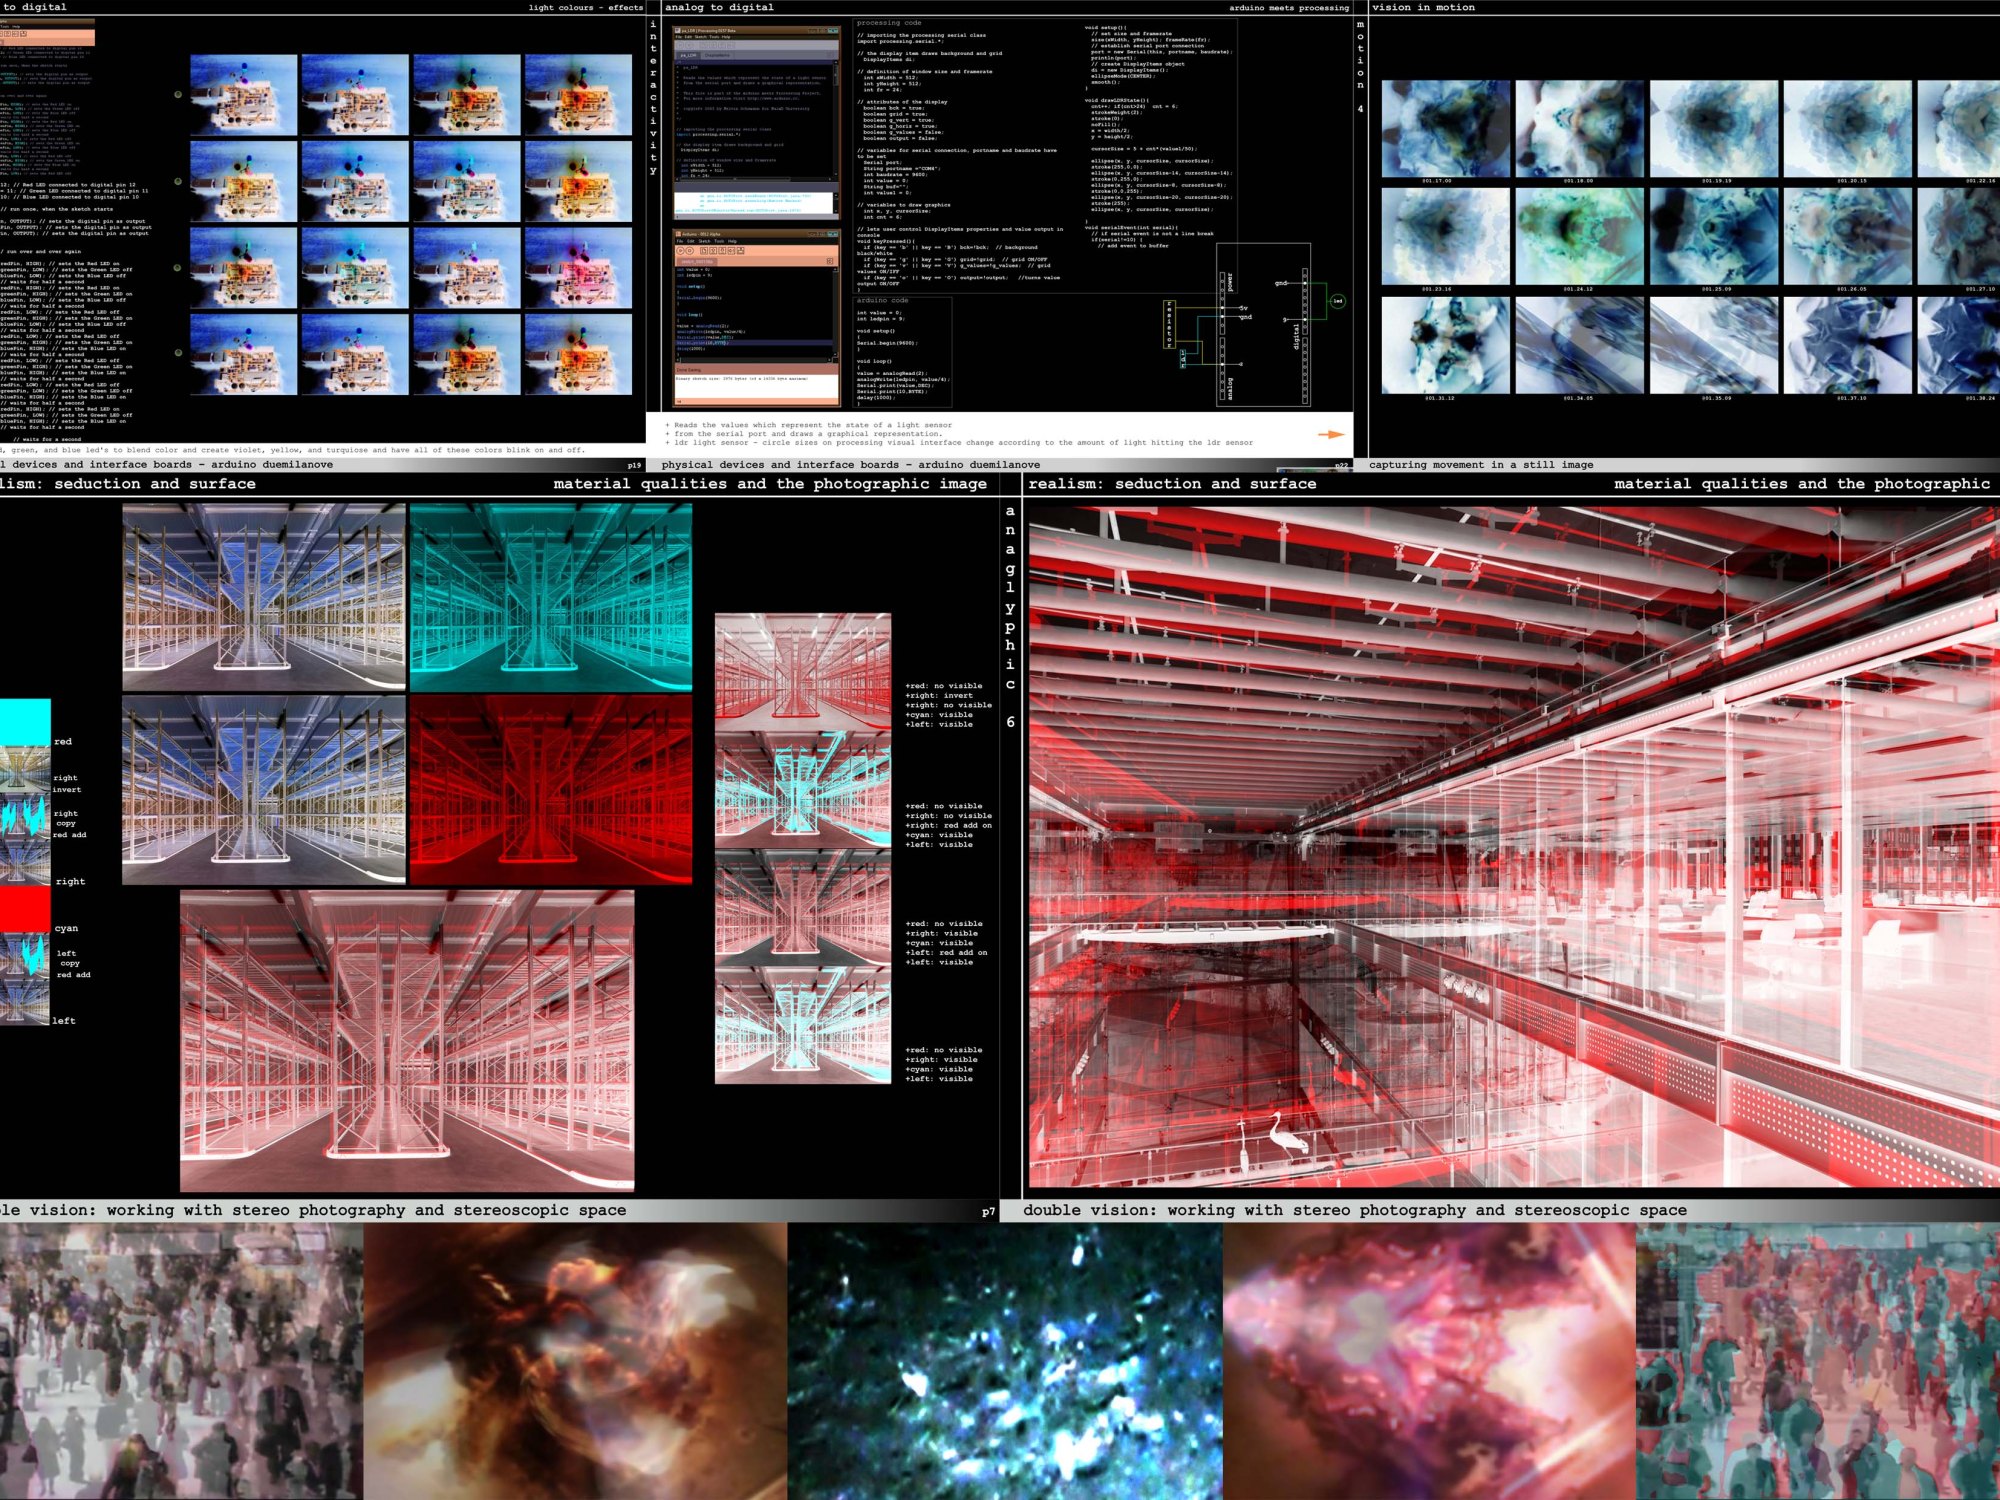Click the solid red color swatch

click(x=25, y=908)
